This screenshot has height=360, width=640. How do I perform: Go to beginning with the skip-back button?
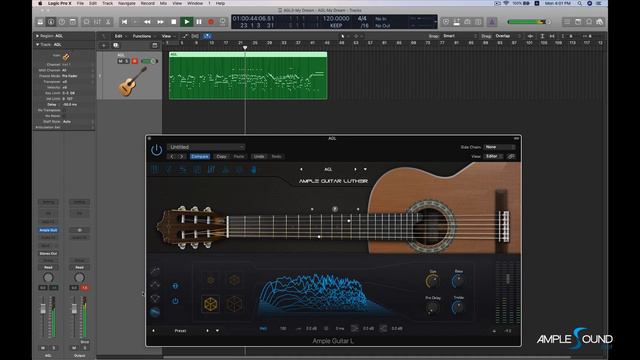124,22
